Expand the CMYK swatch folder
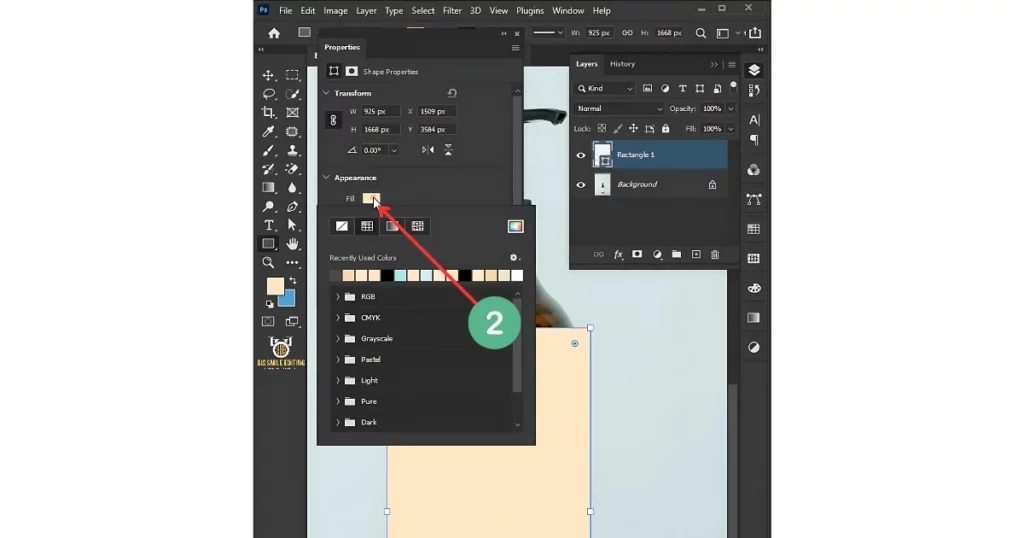Screen dimensions: 1024x538 click(x=338, y=318)
